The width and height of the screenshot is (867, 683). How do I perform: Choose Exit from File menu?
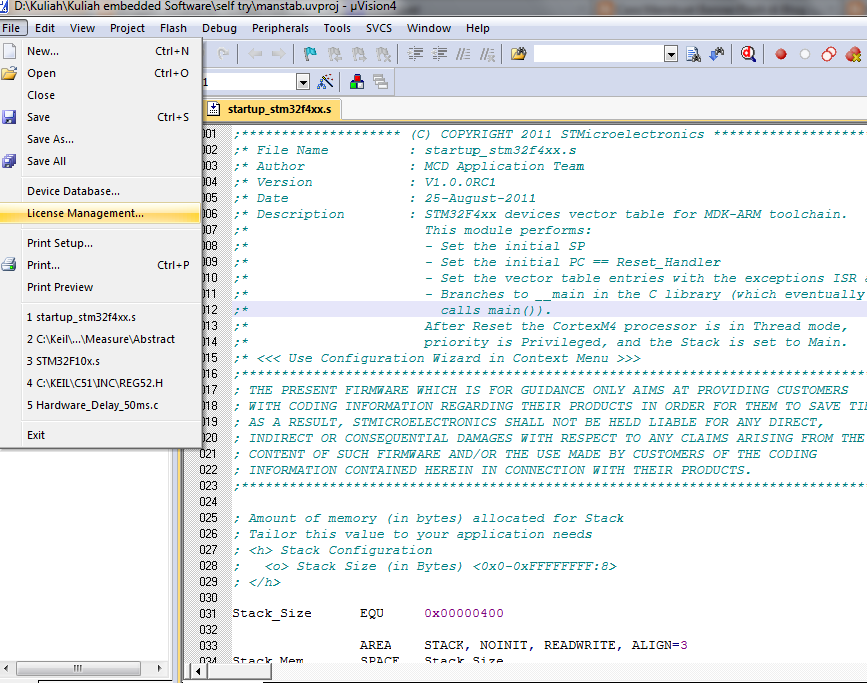pyautogui.click(x=101, y=435)
